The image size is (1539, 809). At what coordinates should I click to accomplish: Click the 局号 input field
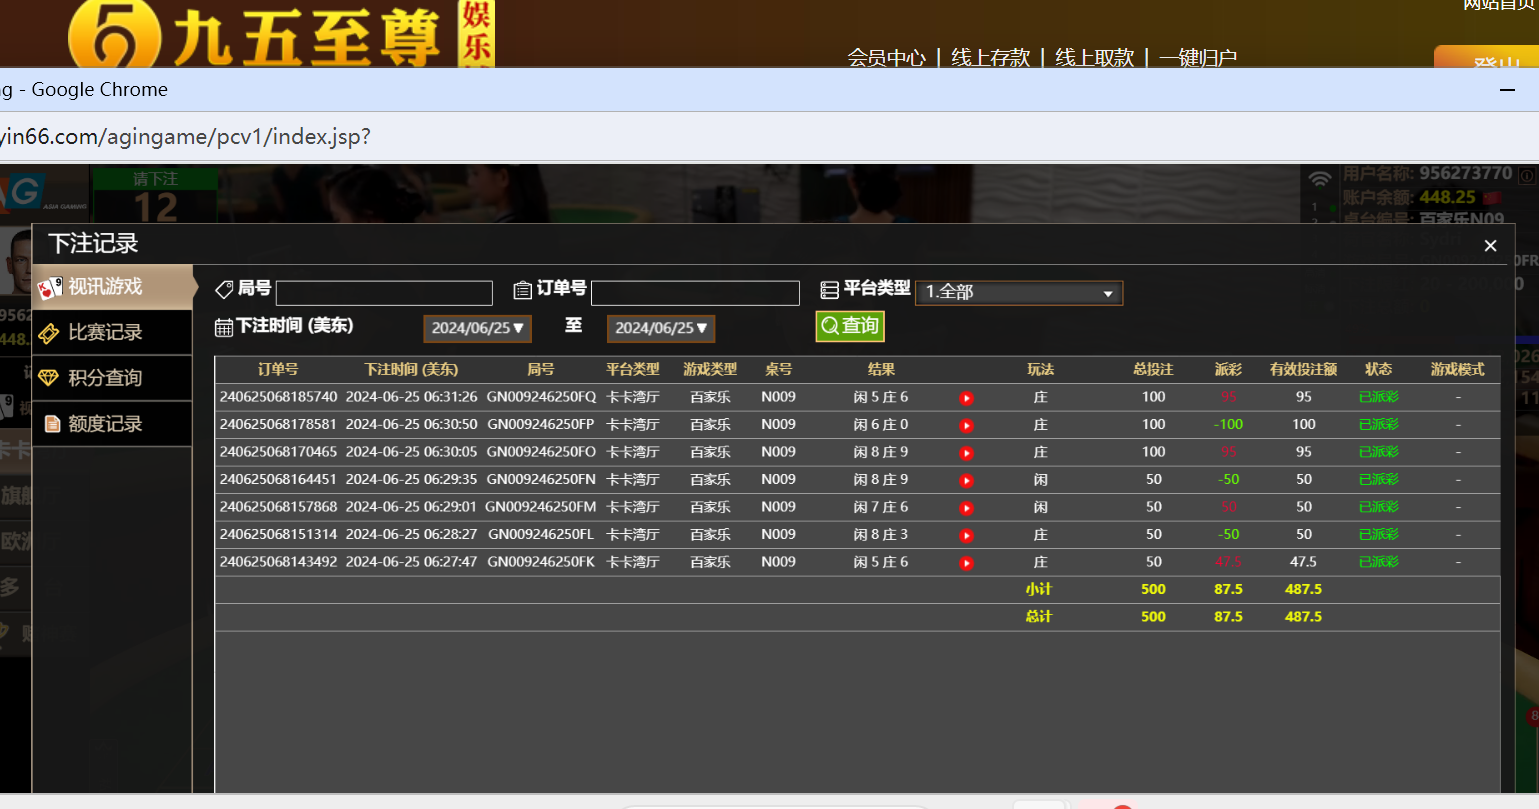pos(384,293)
